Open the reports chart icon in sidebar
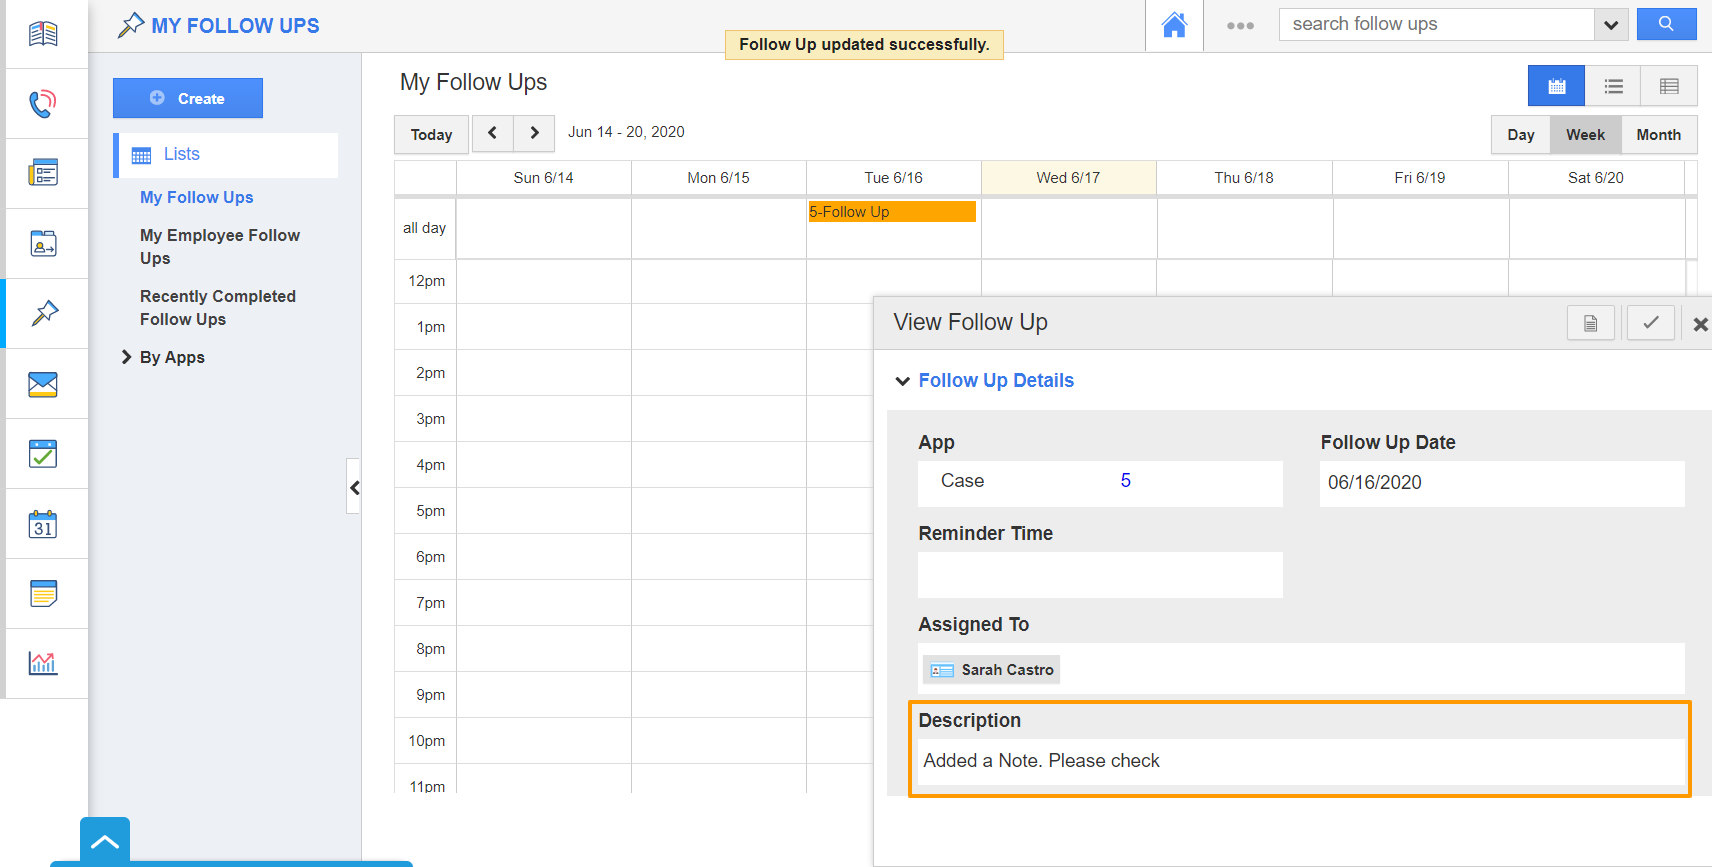This screenshot has height=867, width=1712. coord(43,663)
